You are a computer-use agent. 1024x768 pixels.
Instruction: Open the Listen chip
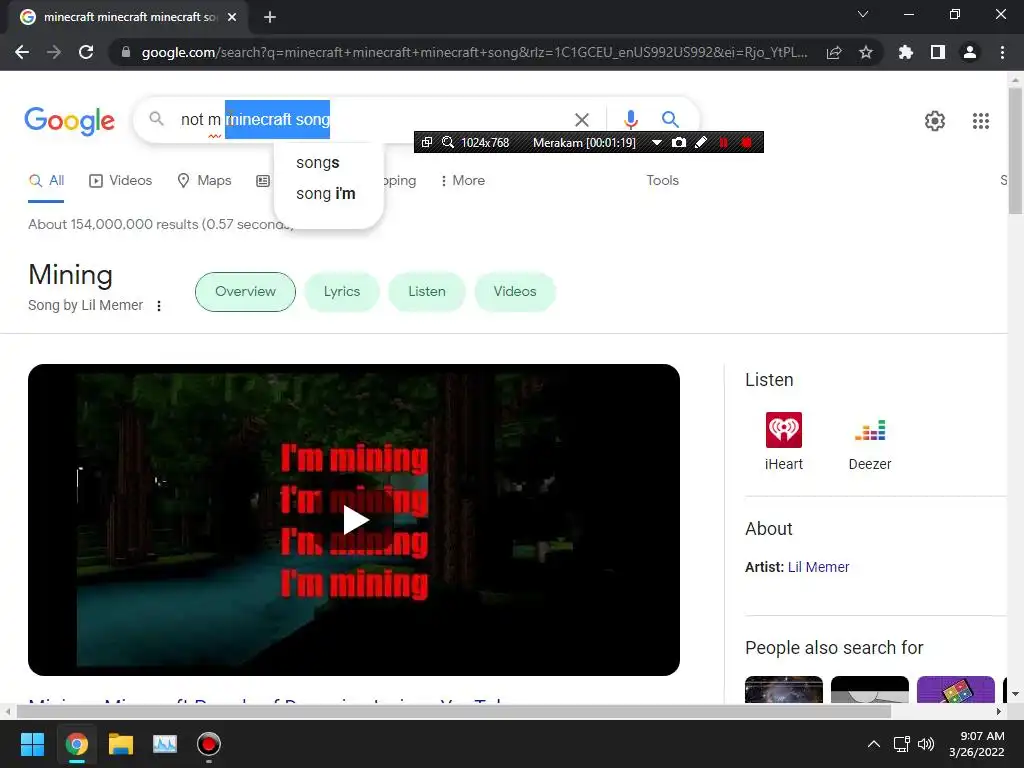pos(426,292)
